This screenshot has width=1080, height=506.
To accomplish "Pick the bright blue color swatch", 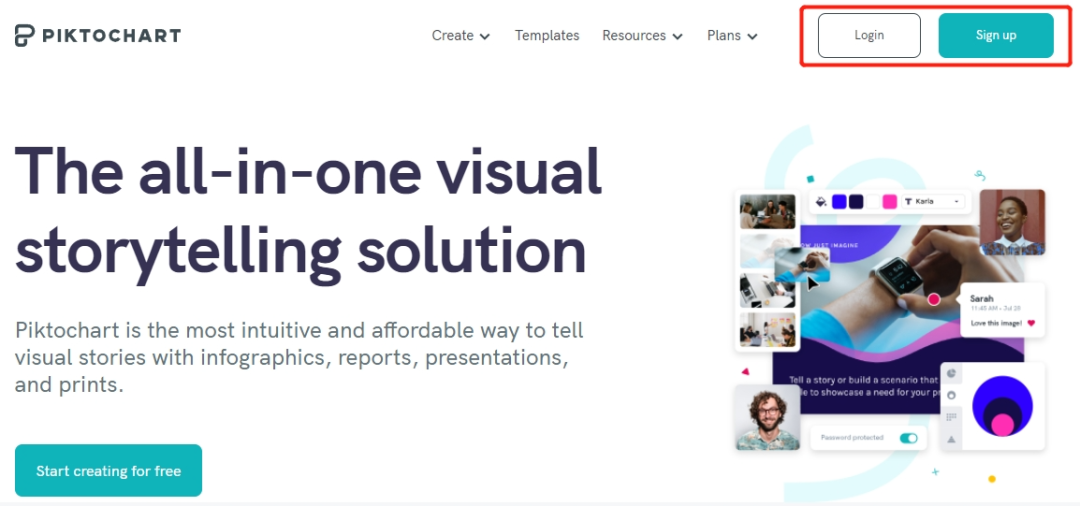I will 839,202.
